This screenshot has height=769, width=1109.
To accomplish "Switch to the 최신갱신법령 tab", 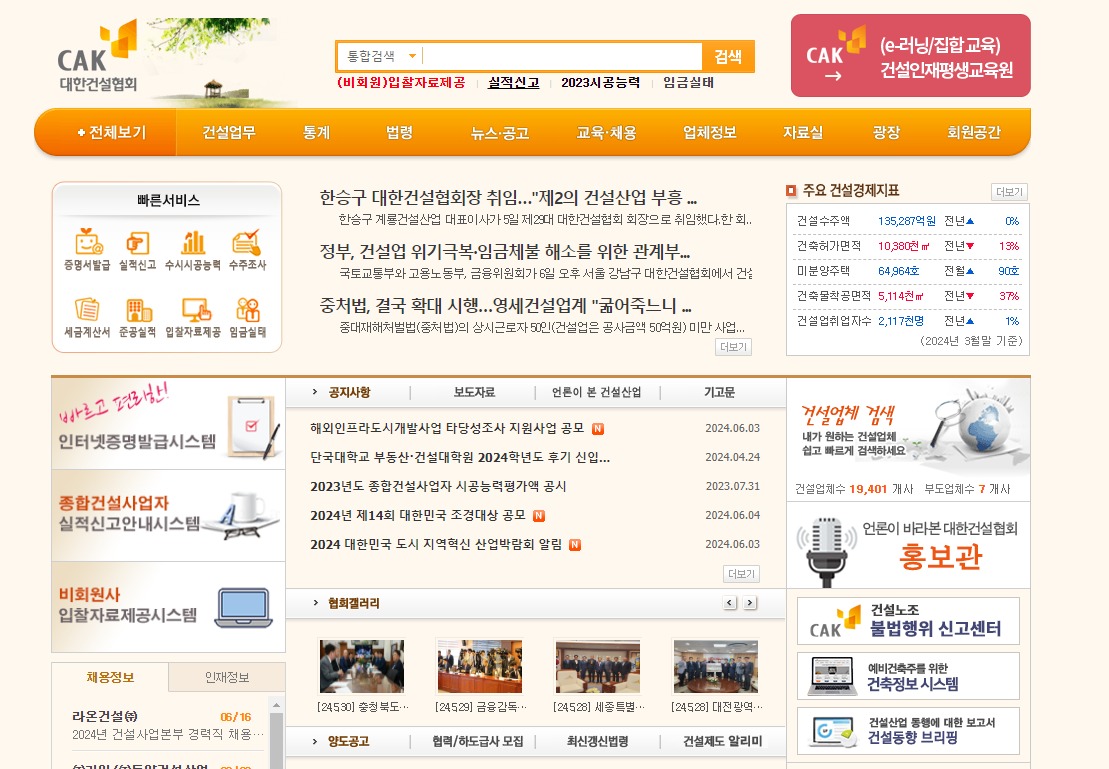I will click(598, 741).
